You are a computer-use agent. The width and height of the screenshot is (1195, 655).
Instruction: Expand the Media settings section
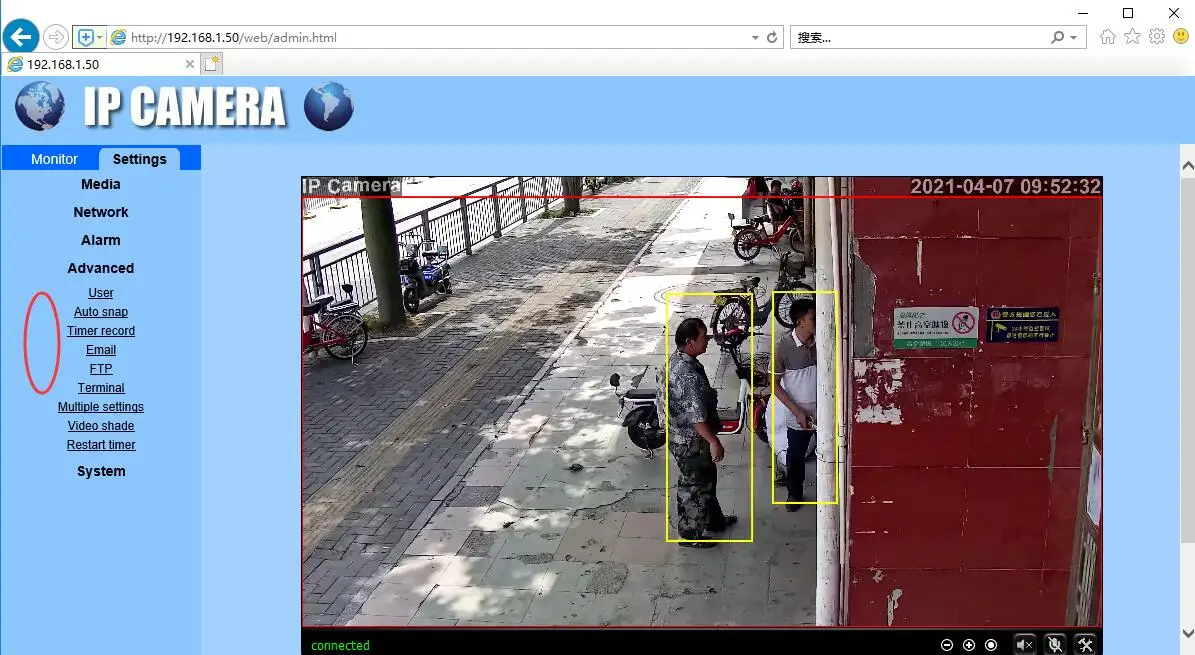101,184
